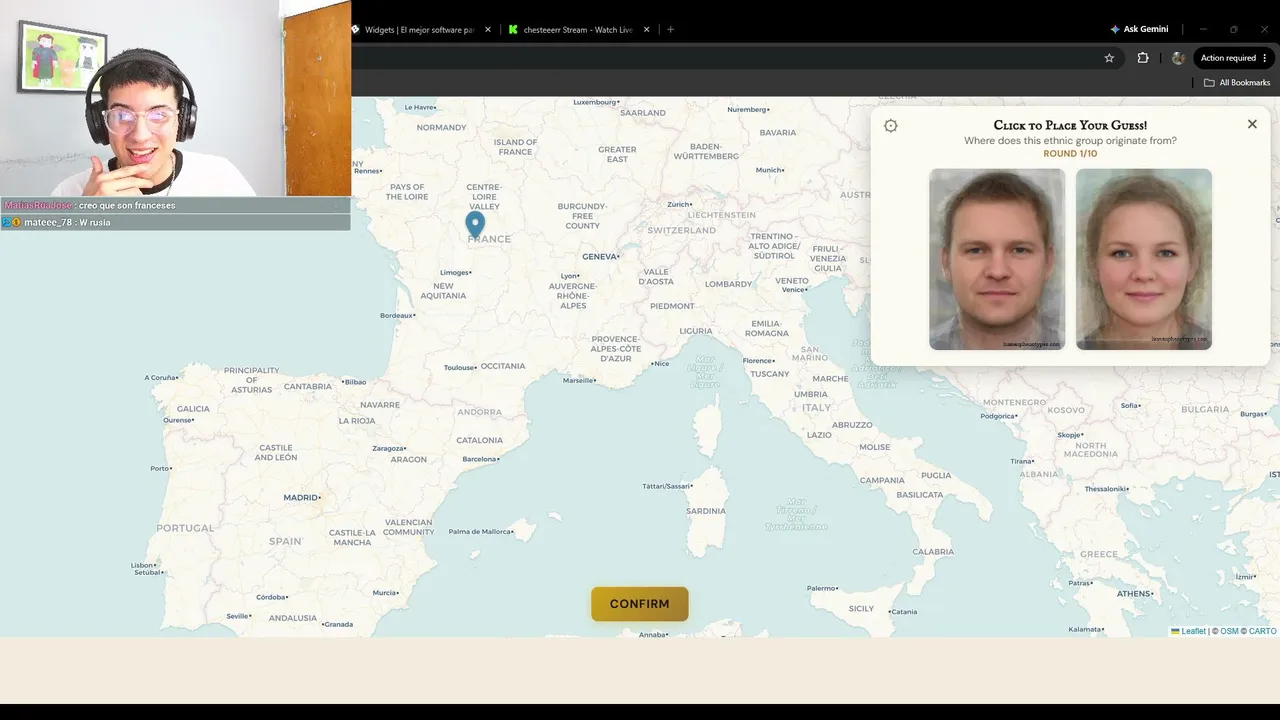
Task: Click the BULGARIA label on the map
Action: (1204, 409)
